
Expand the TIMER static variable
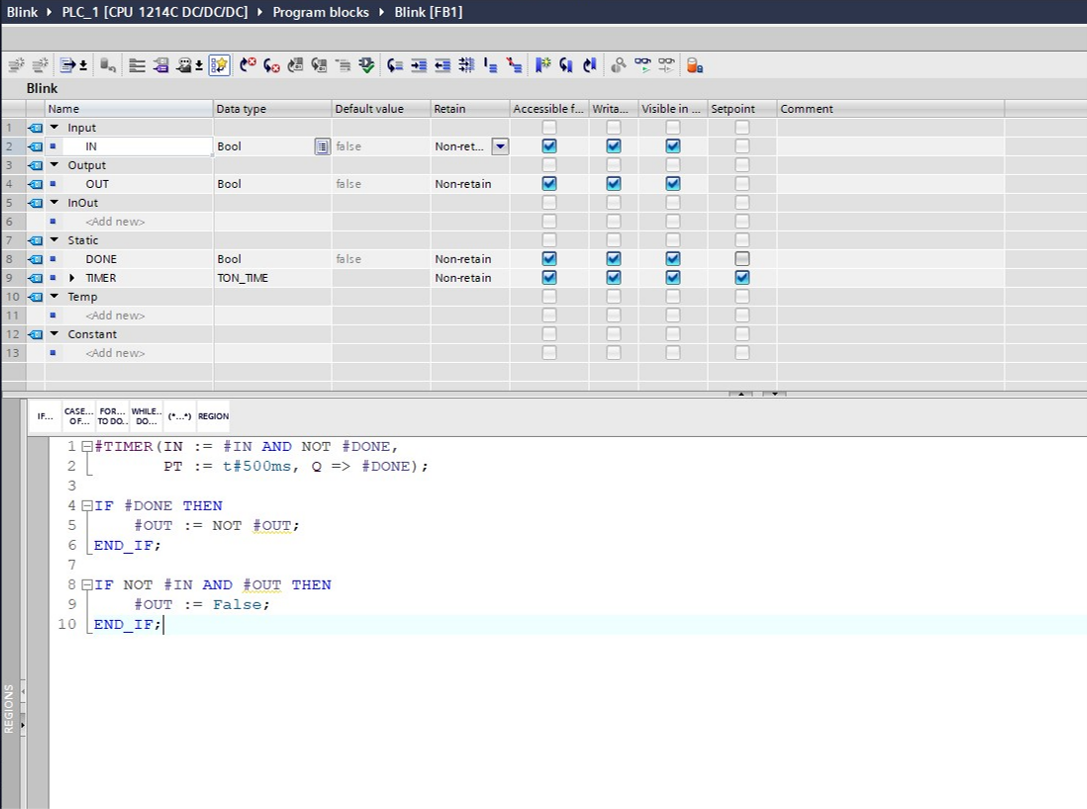click(71, 278)
